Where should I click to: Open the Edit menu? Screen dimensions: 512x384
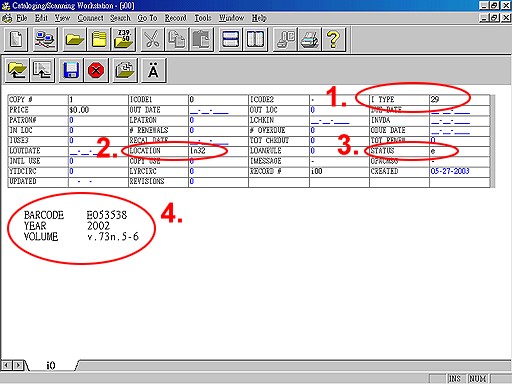(41, 18)
